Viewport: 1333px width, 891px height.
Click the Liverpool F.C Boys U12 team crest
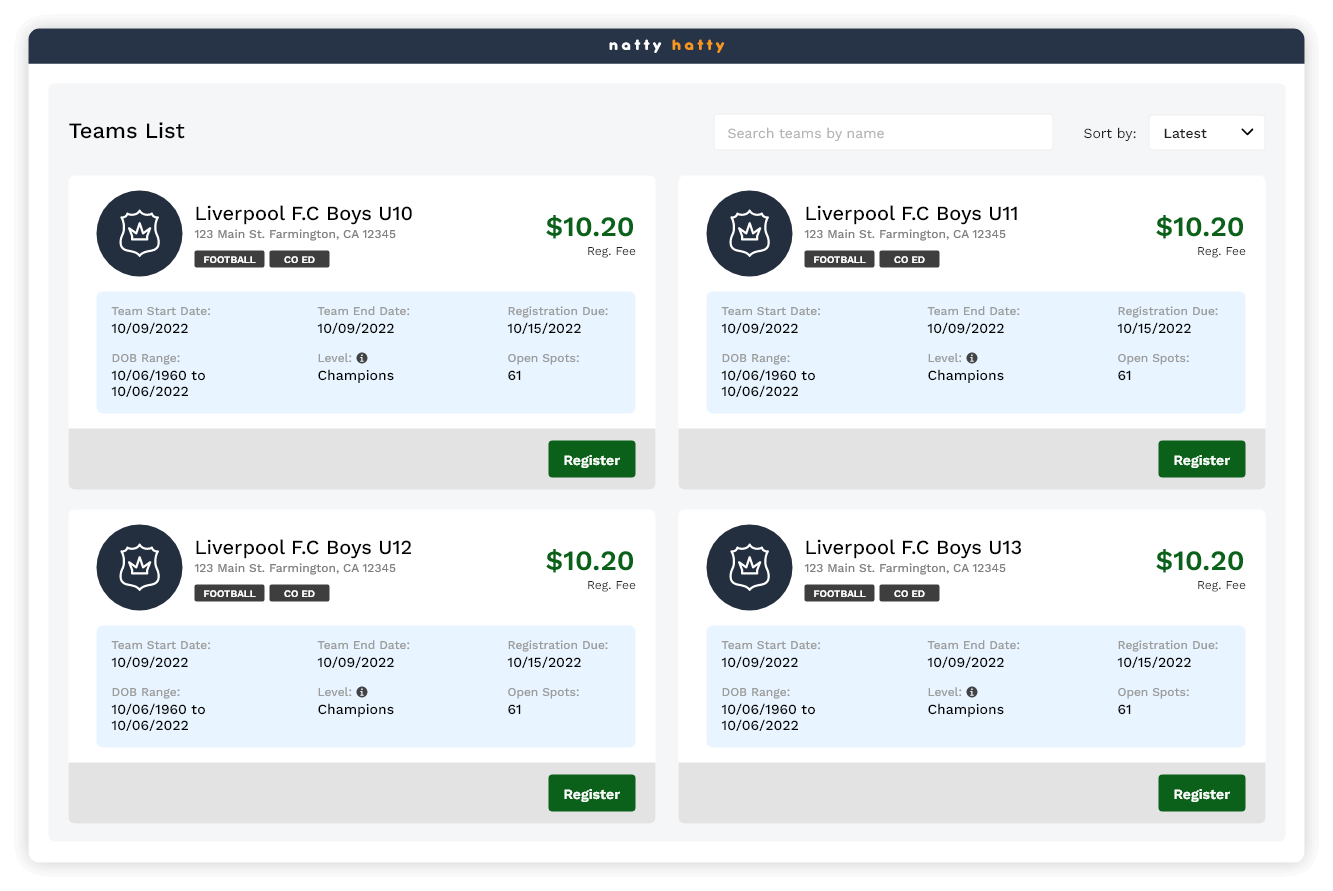pos(139,567)
